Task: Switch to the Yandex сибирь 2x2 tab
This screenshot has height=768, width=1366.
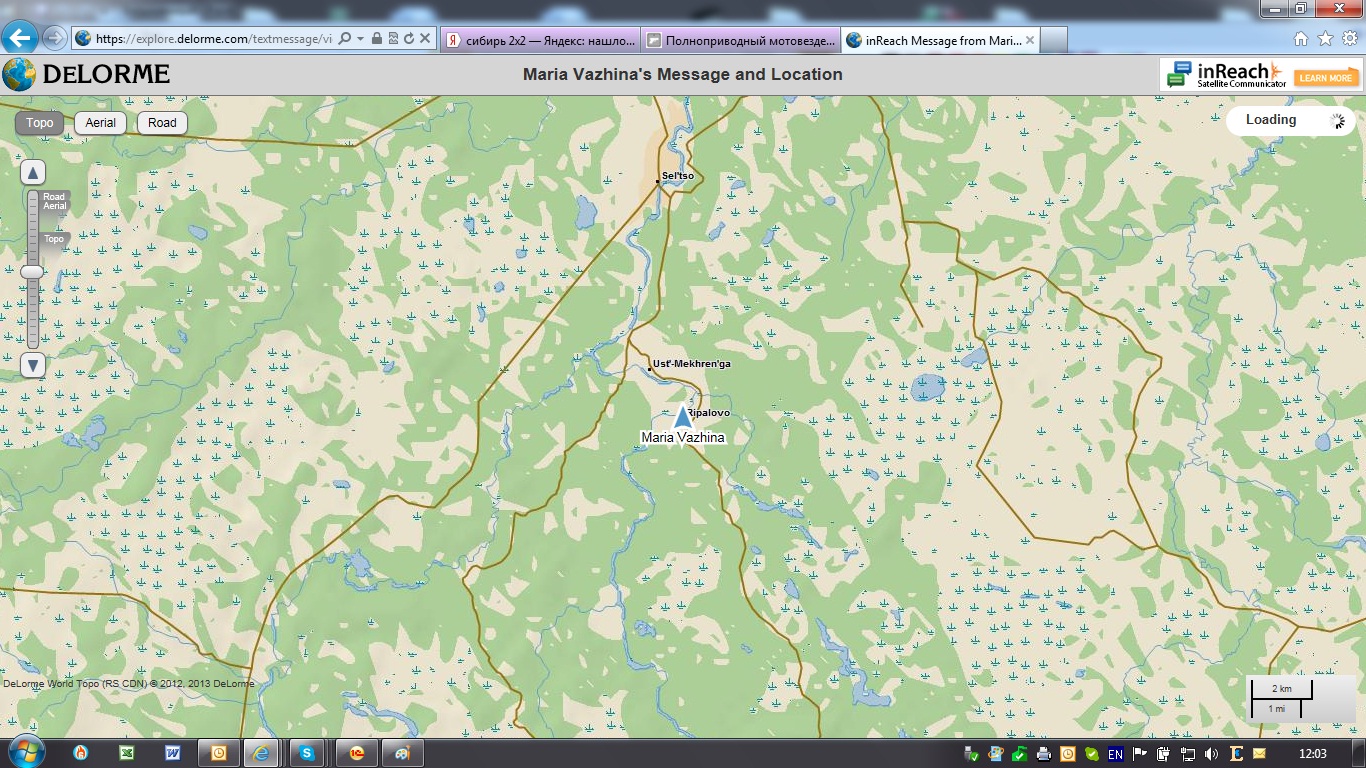Action: [x=540, y=40]
